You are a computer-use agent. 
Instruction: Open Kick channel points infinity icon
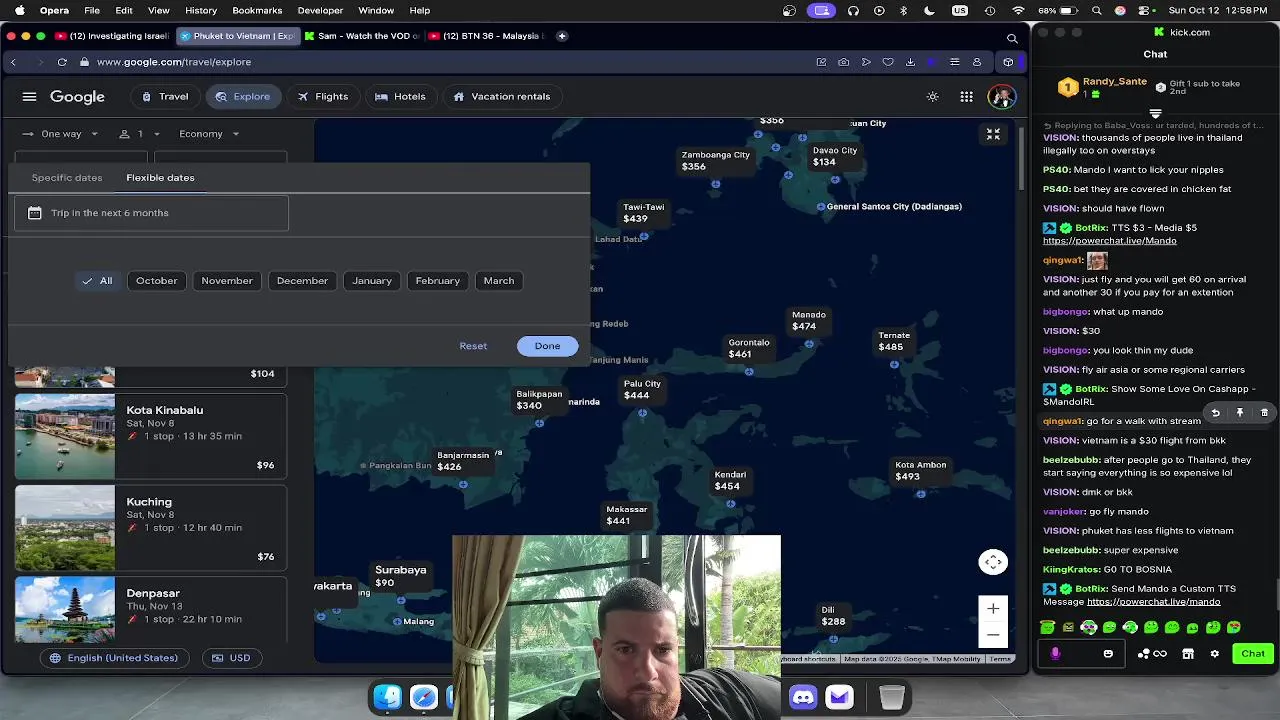point(1160,654)
